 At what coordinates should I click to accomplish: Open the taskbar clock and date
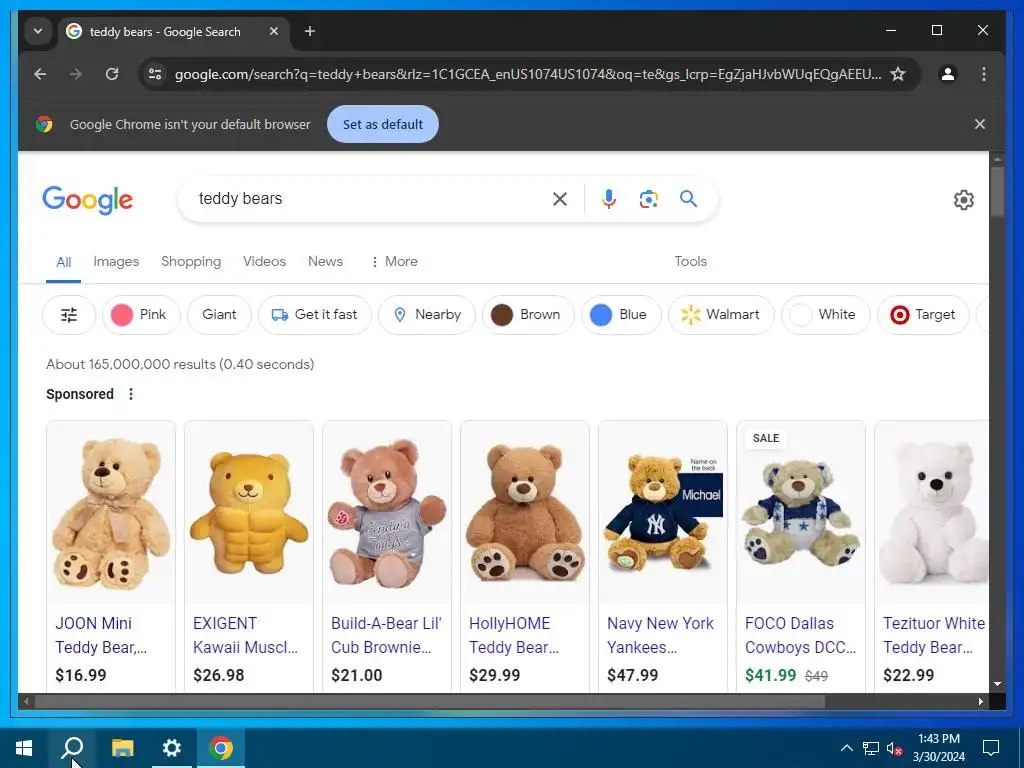point(938,748)
